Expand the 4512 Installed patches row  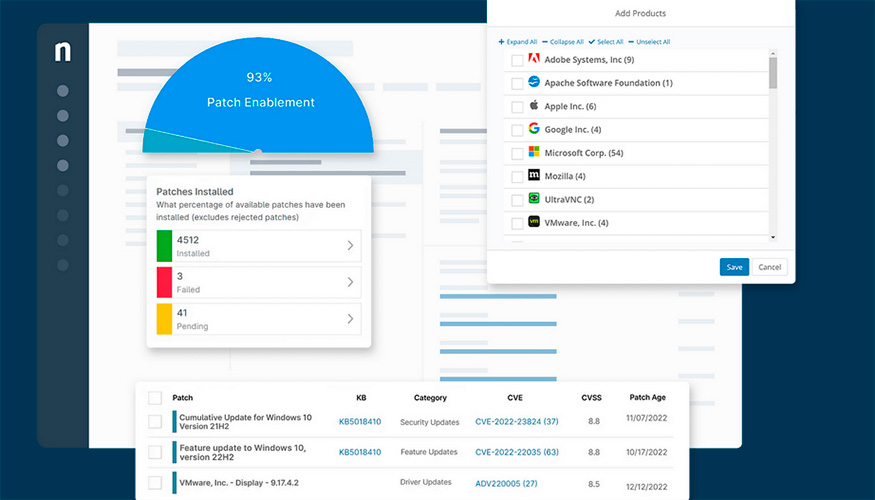[350, 245]
